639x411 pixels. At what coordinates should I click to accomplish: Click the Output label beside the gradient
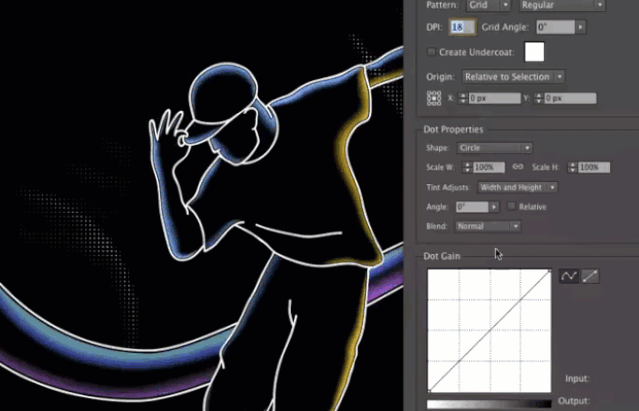pos(574,401)
